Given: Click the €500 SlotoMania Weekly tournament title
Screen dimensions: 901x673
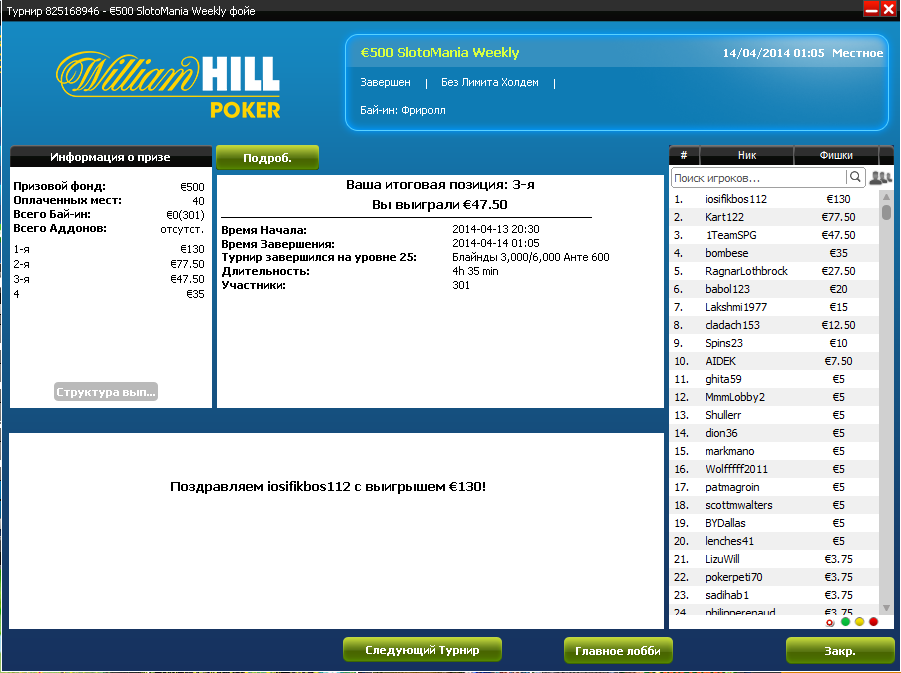Looking at the screenshot, I should (x=440, y=53).
